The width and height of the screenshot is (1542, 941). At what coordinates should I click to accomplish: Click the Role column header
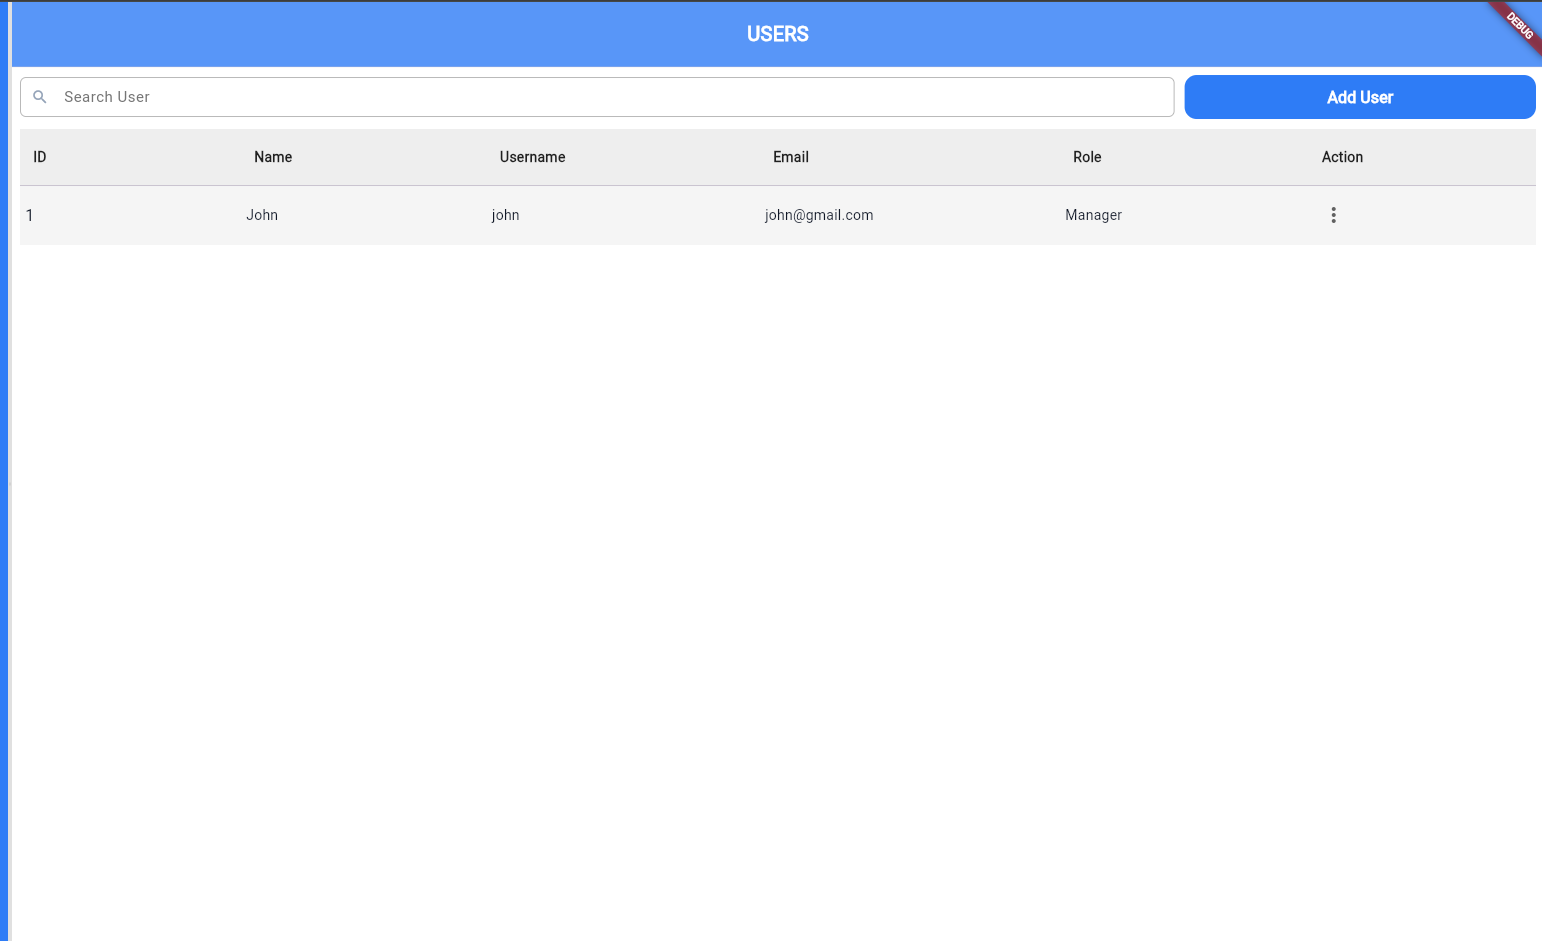[1087, 157]
